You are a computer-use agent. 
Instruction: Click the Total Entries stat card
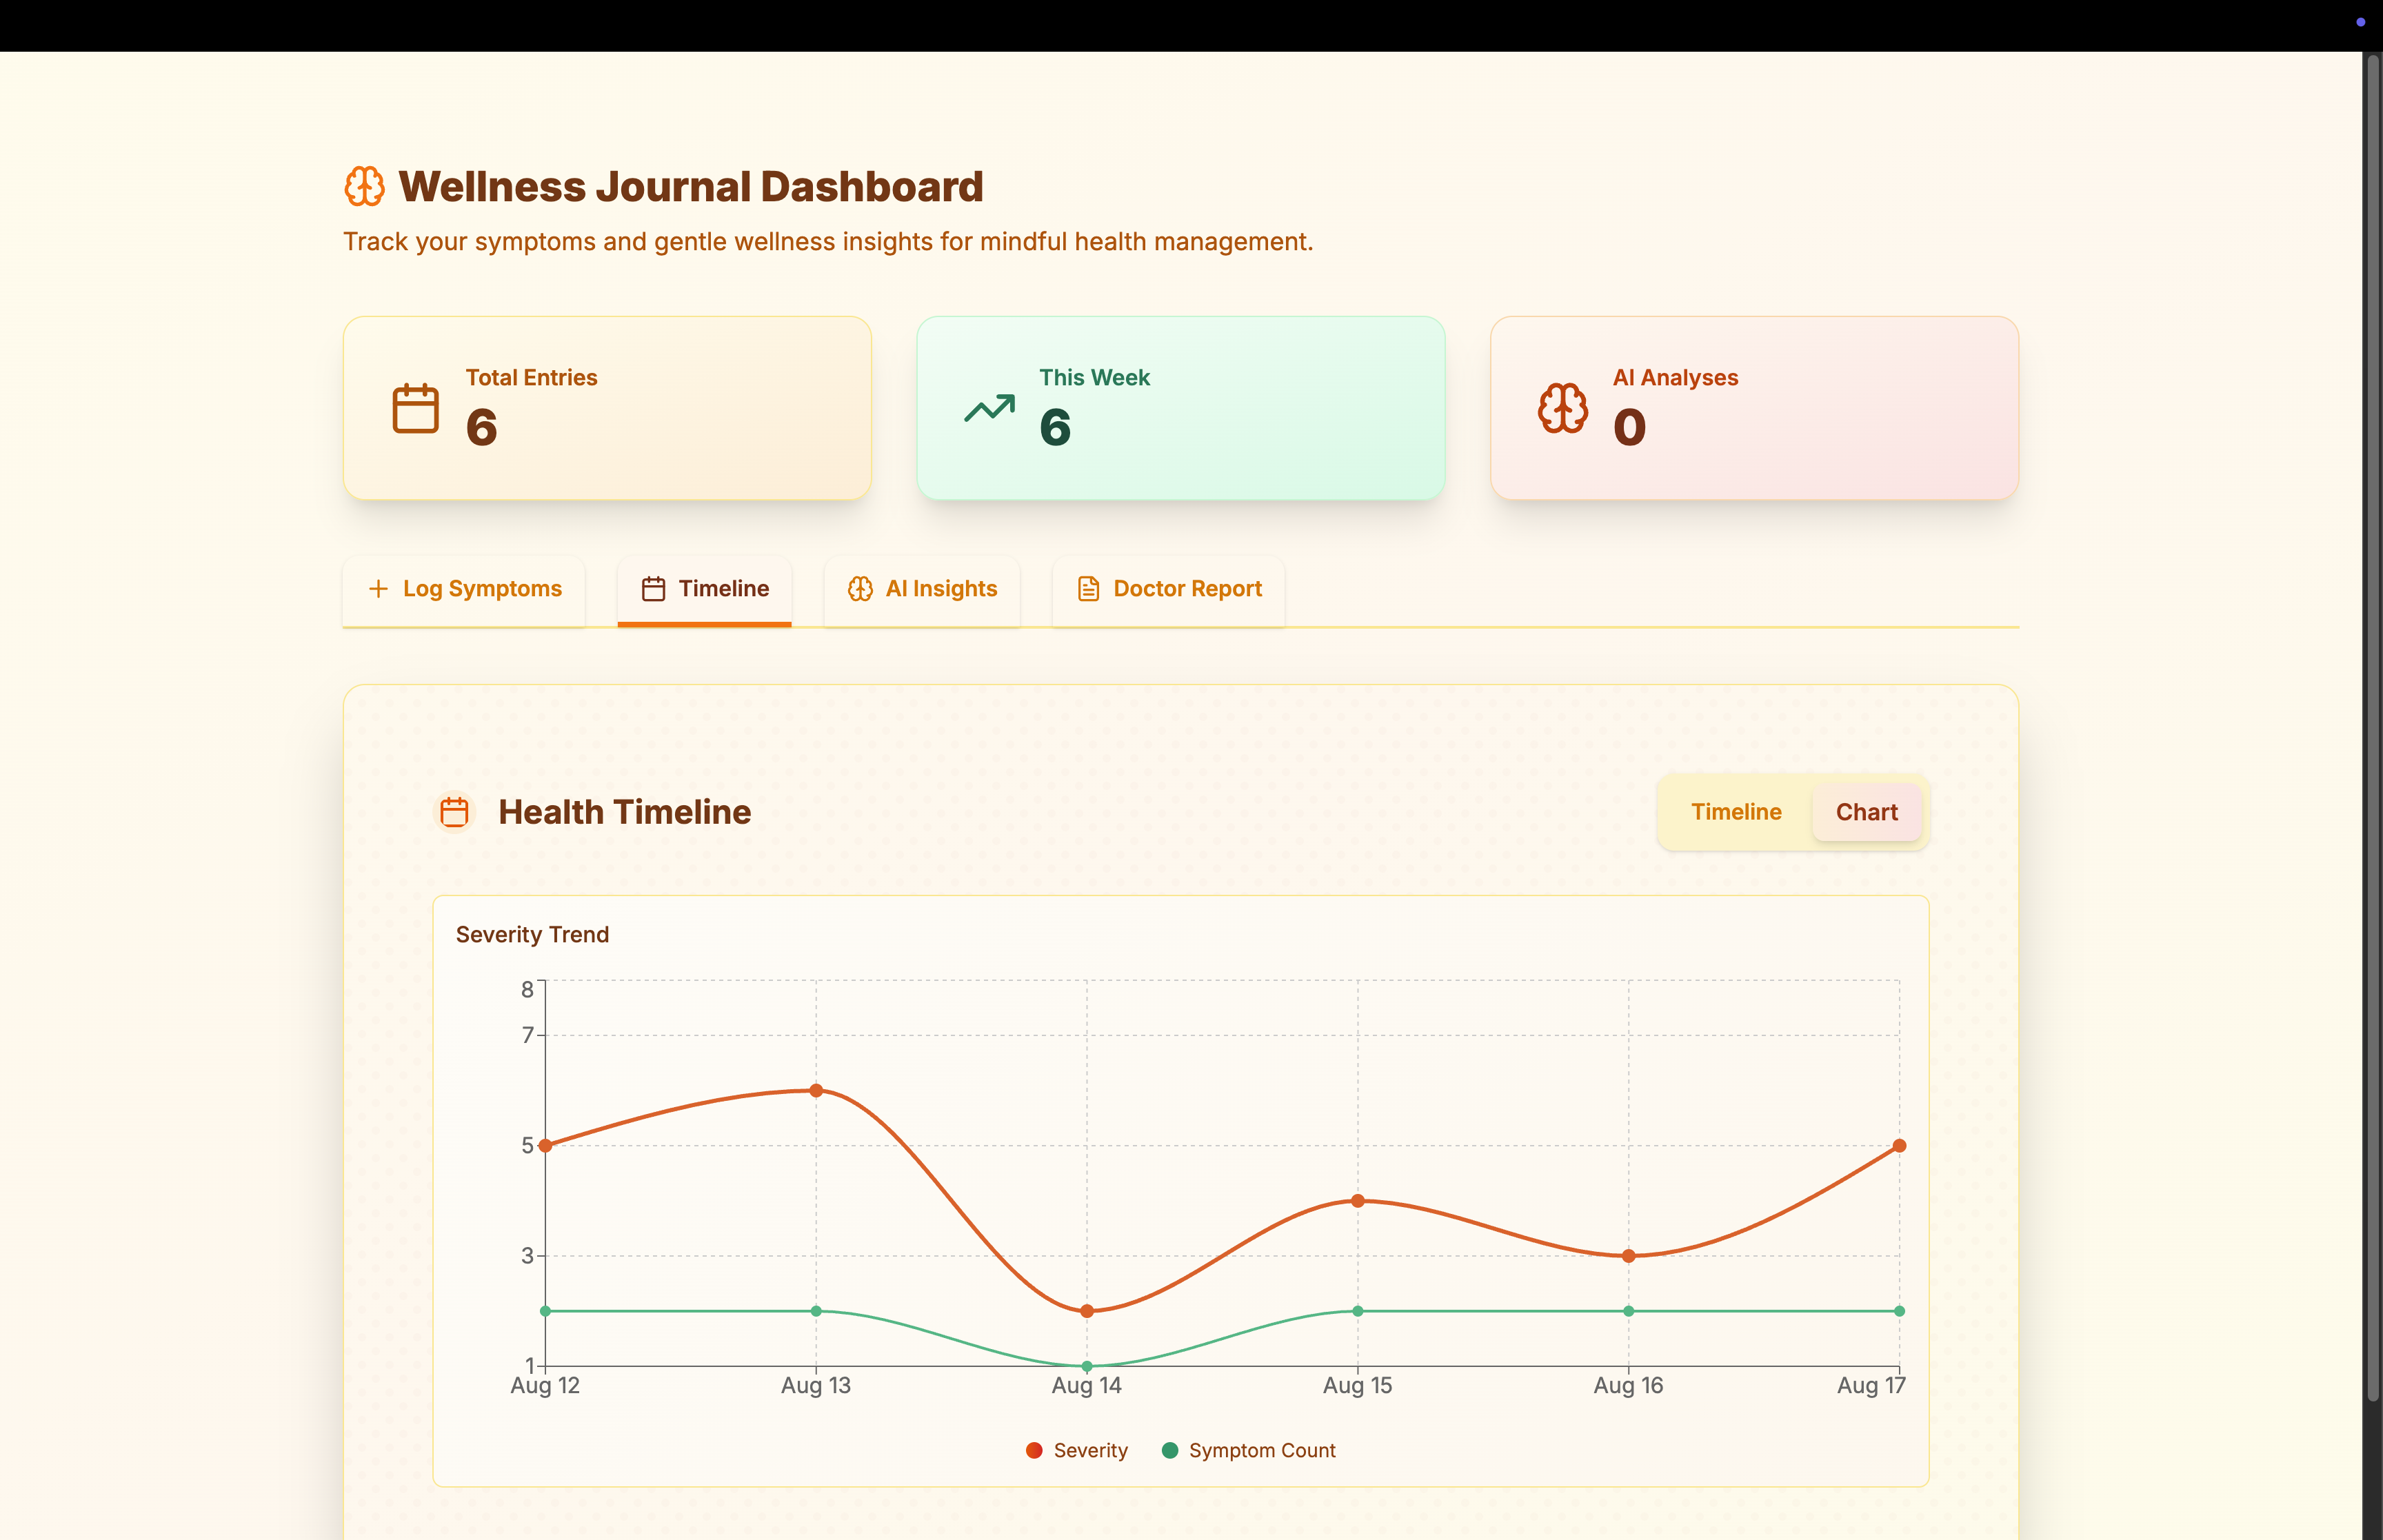(607, 408)
